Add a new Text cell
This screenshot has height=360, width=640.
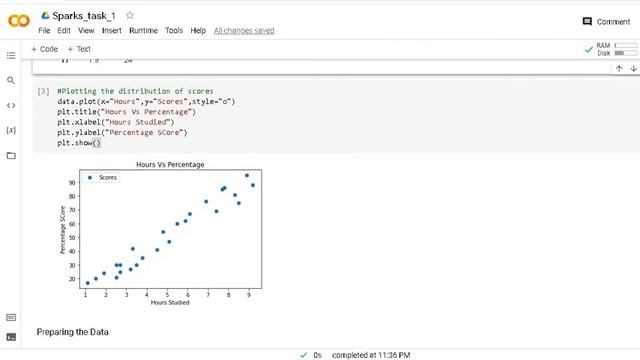click(79, 49)
